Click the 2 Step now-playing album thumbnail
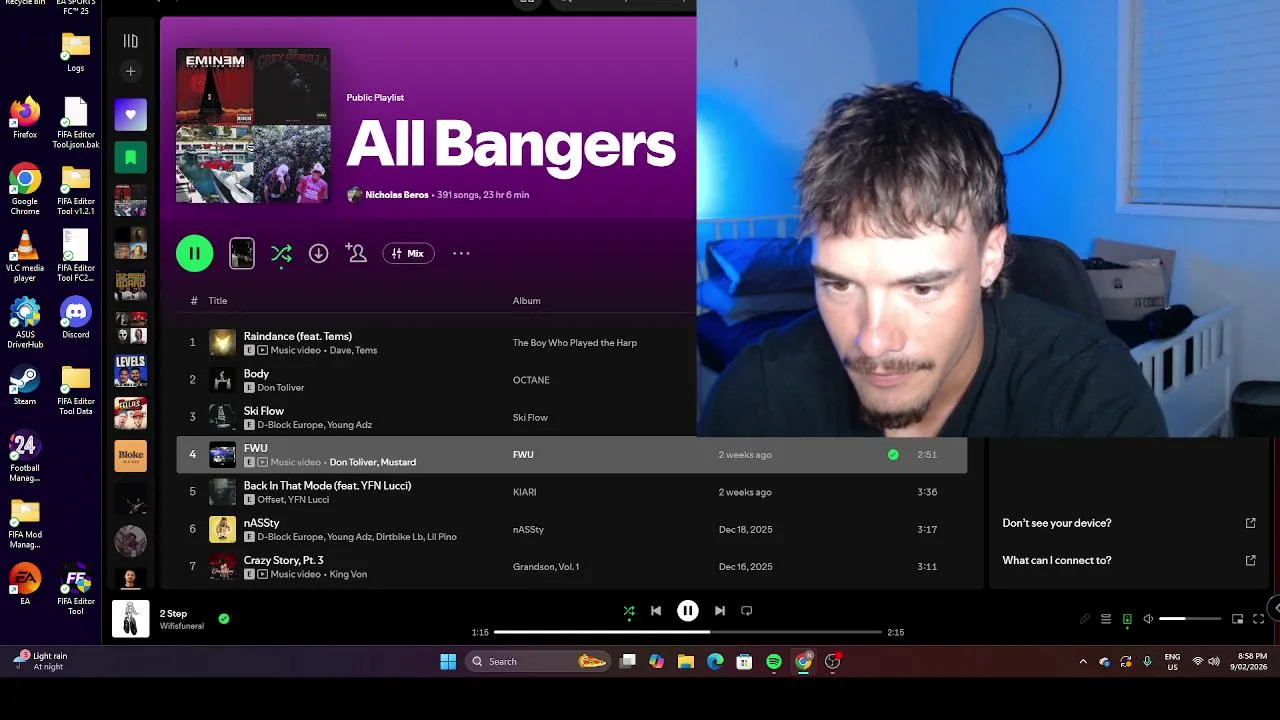Viewport: 1280px width, 720px height. click(x=130, y=619)
